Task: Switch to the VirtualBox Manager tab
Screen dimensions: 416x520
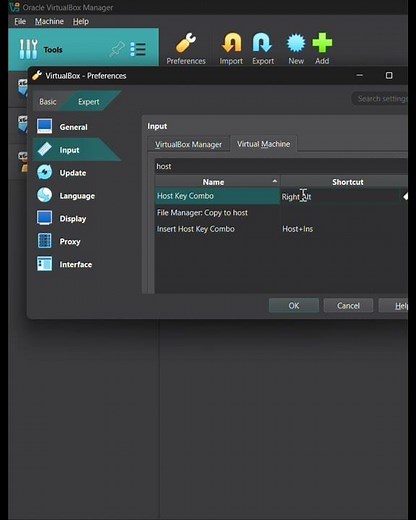Action: pos(188,144)
